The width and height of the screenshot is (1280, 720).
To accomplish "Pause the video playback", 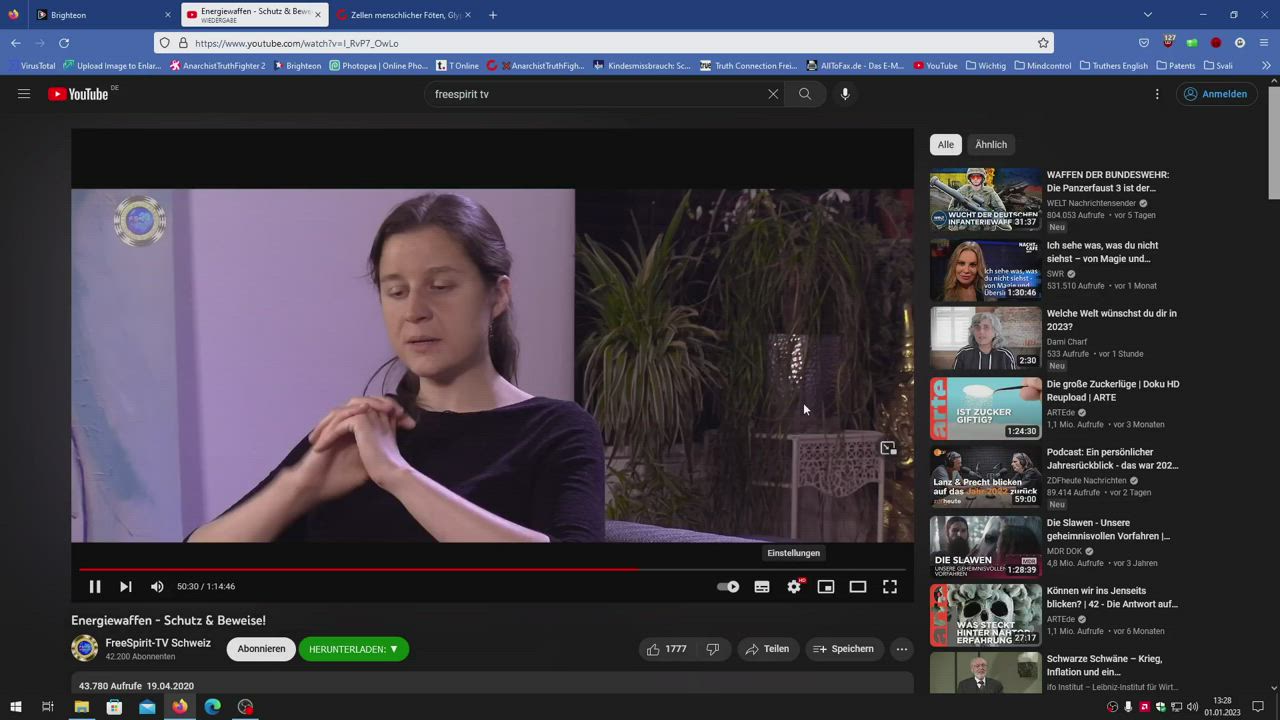I will 95,587.
